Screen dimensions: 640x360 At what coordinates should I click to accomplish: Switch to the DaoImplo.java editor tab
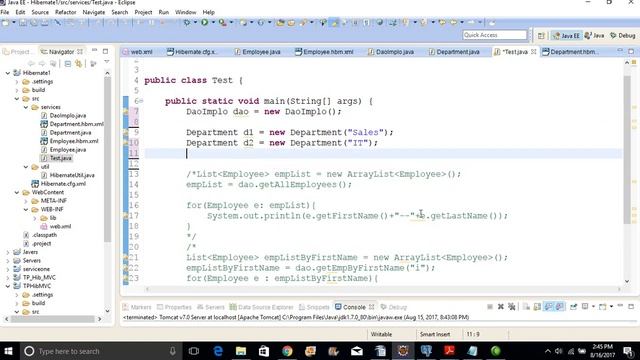tap(391, 52)
